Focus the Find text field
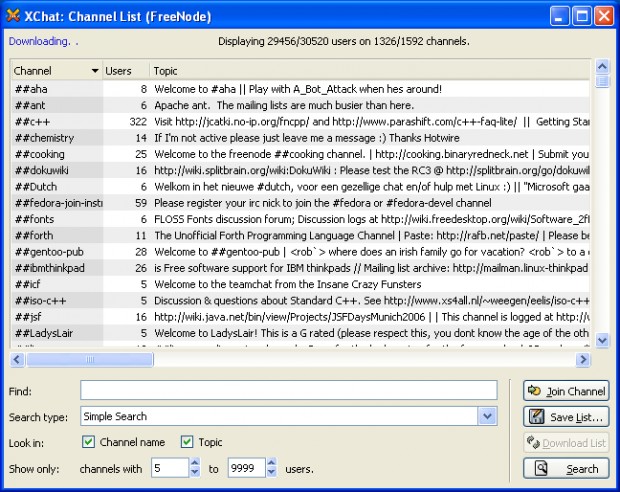The height and width of the screenshot is (492, 620). click(289, 390)
